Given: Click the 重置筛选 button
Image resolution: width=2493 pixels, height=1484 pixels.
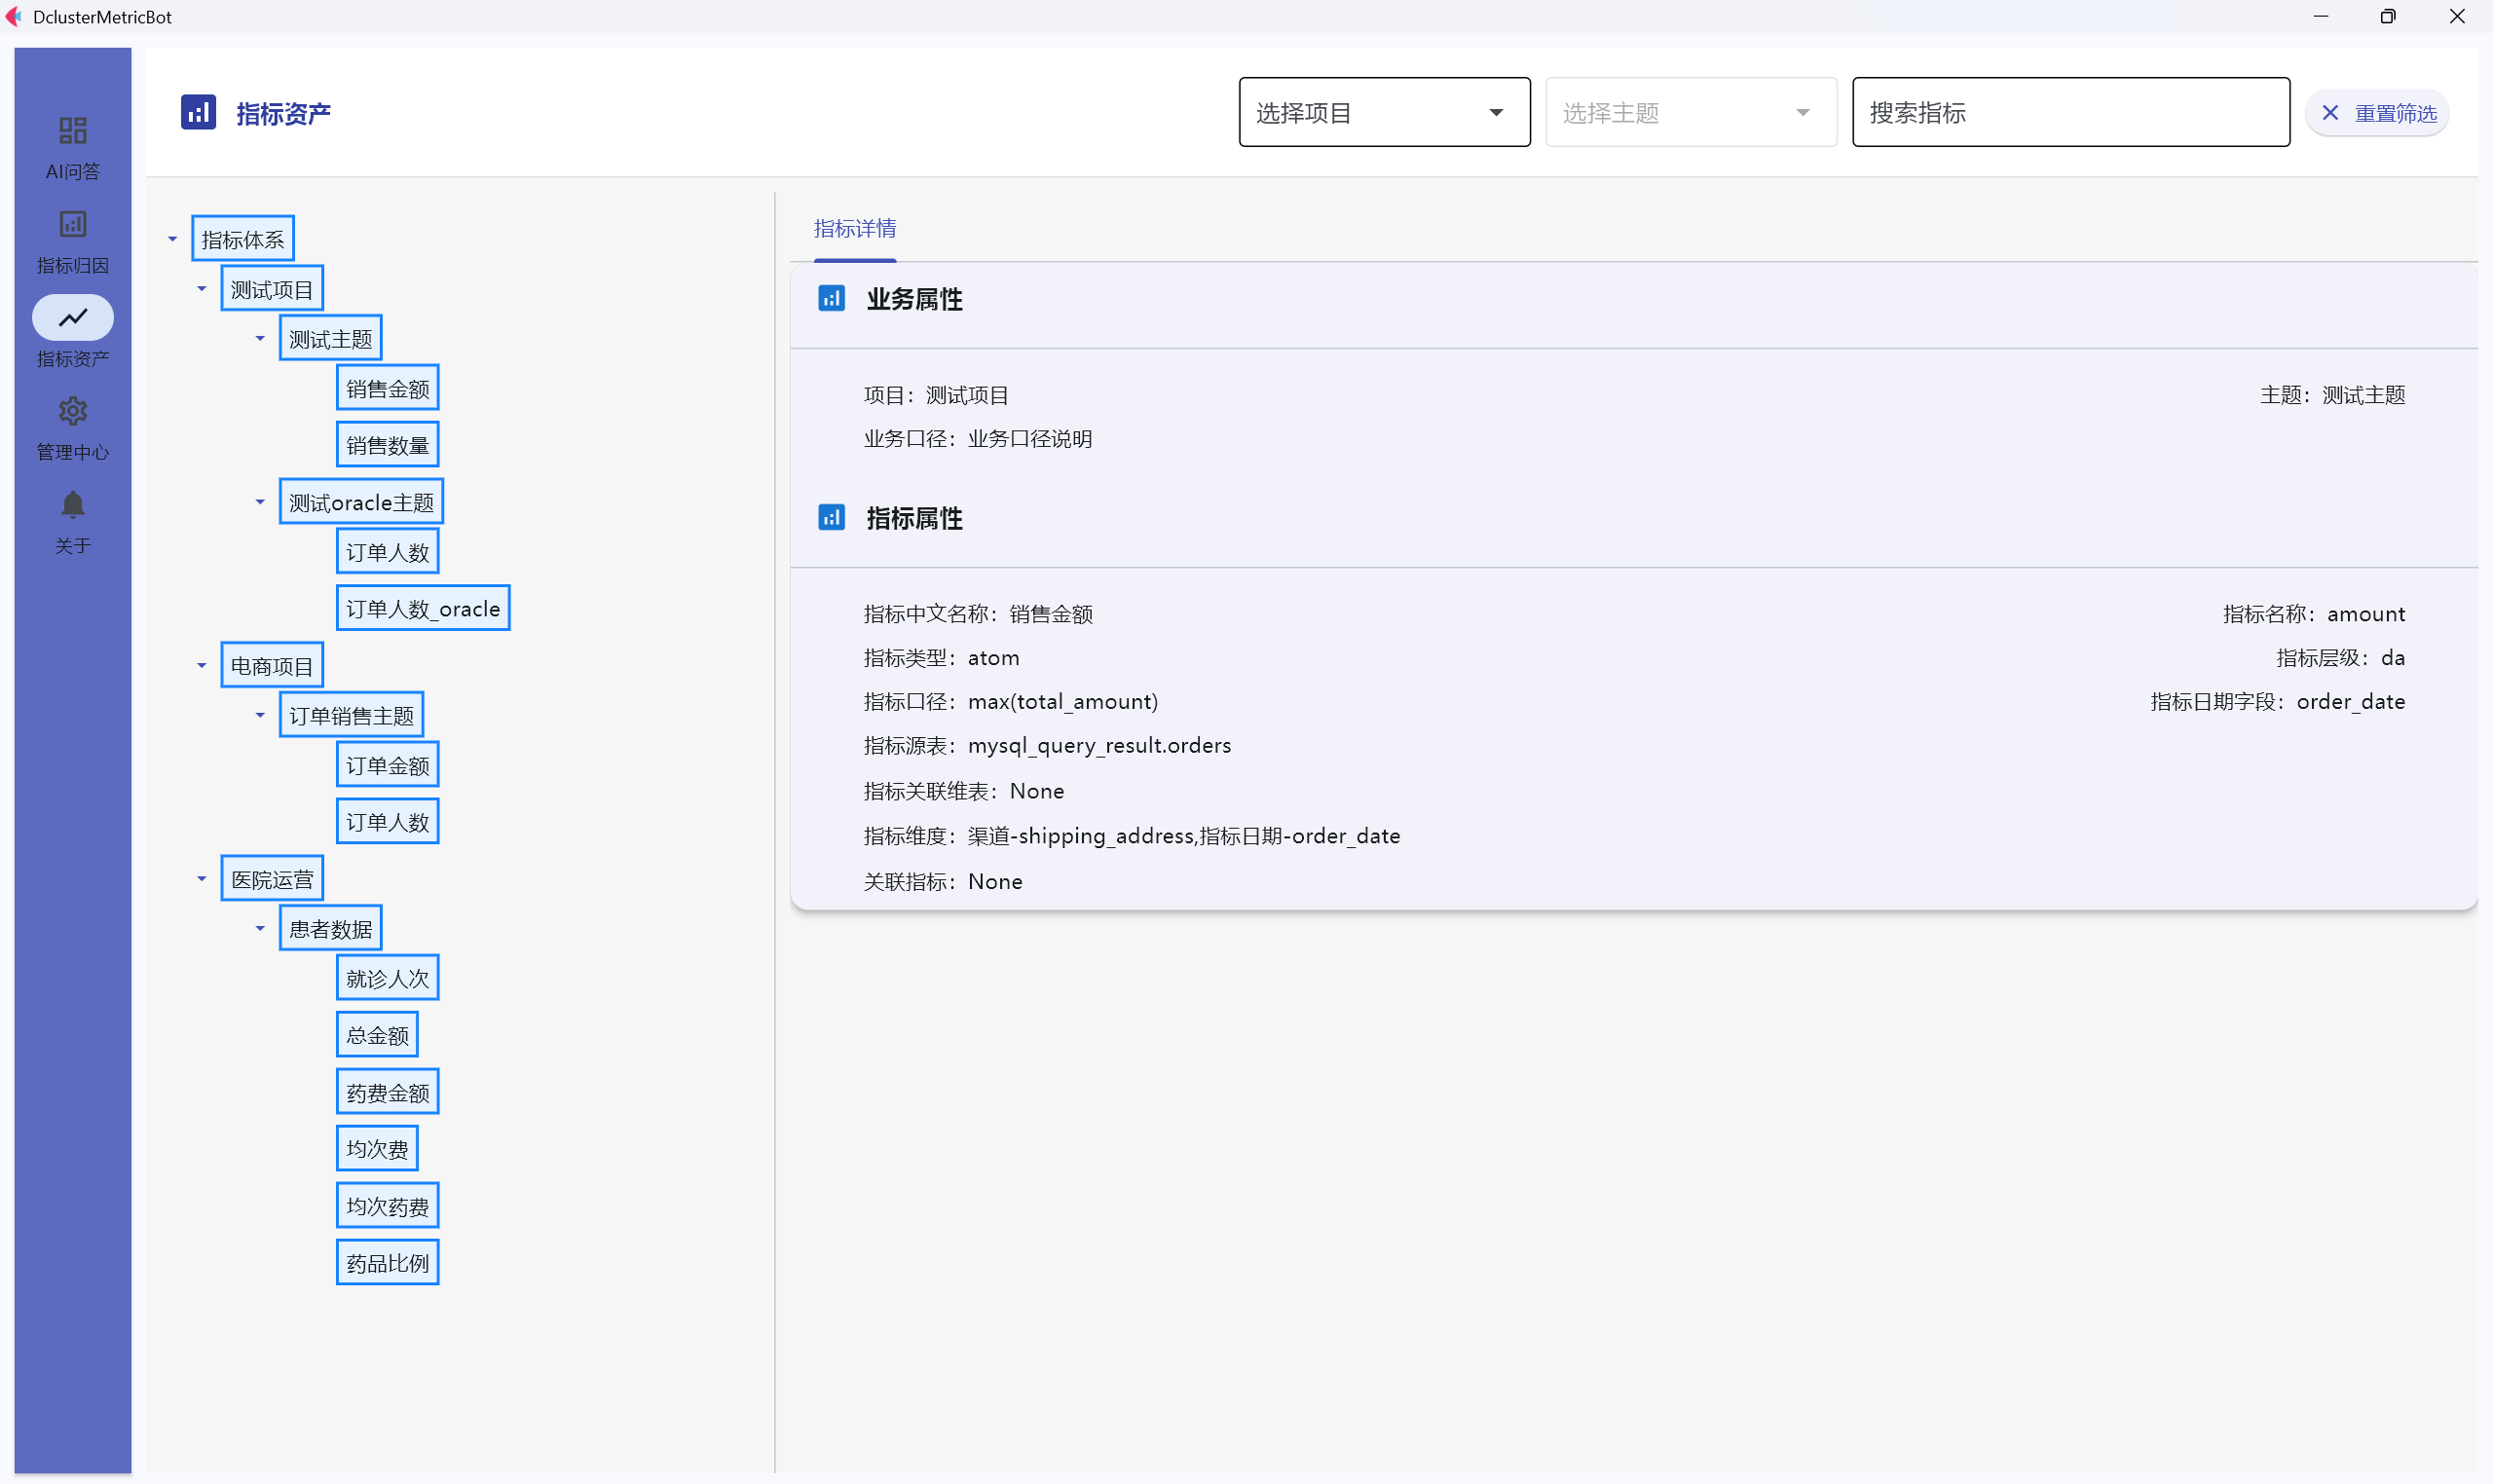Looking at the screenshot, I should 2377,113.
